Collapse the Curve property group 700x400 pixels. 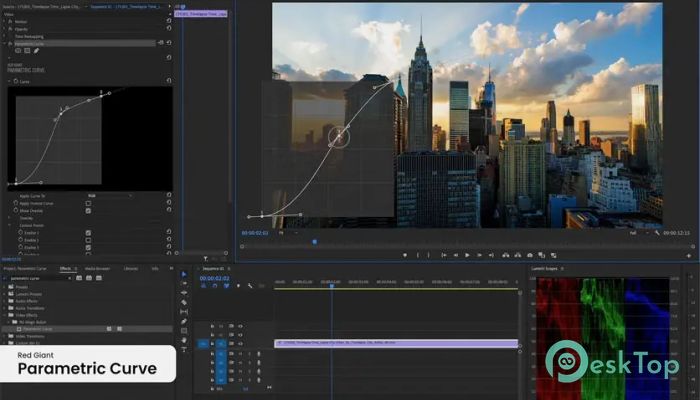click(9, 81)
